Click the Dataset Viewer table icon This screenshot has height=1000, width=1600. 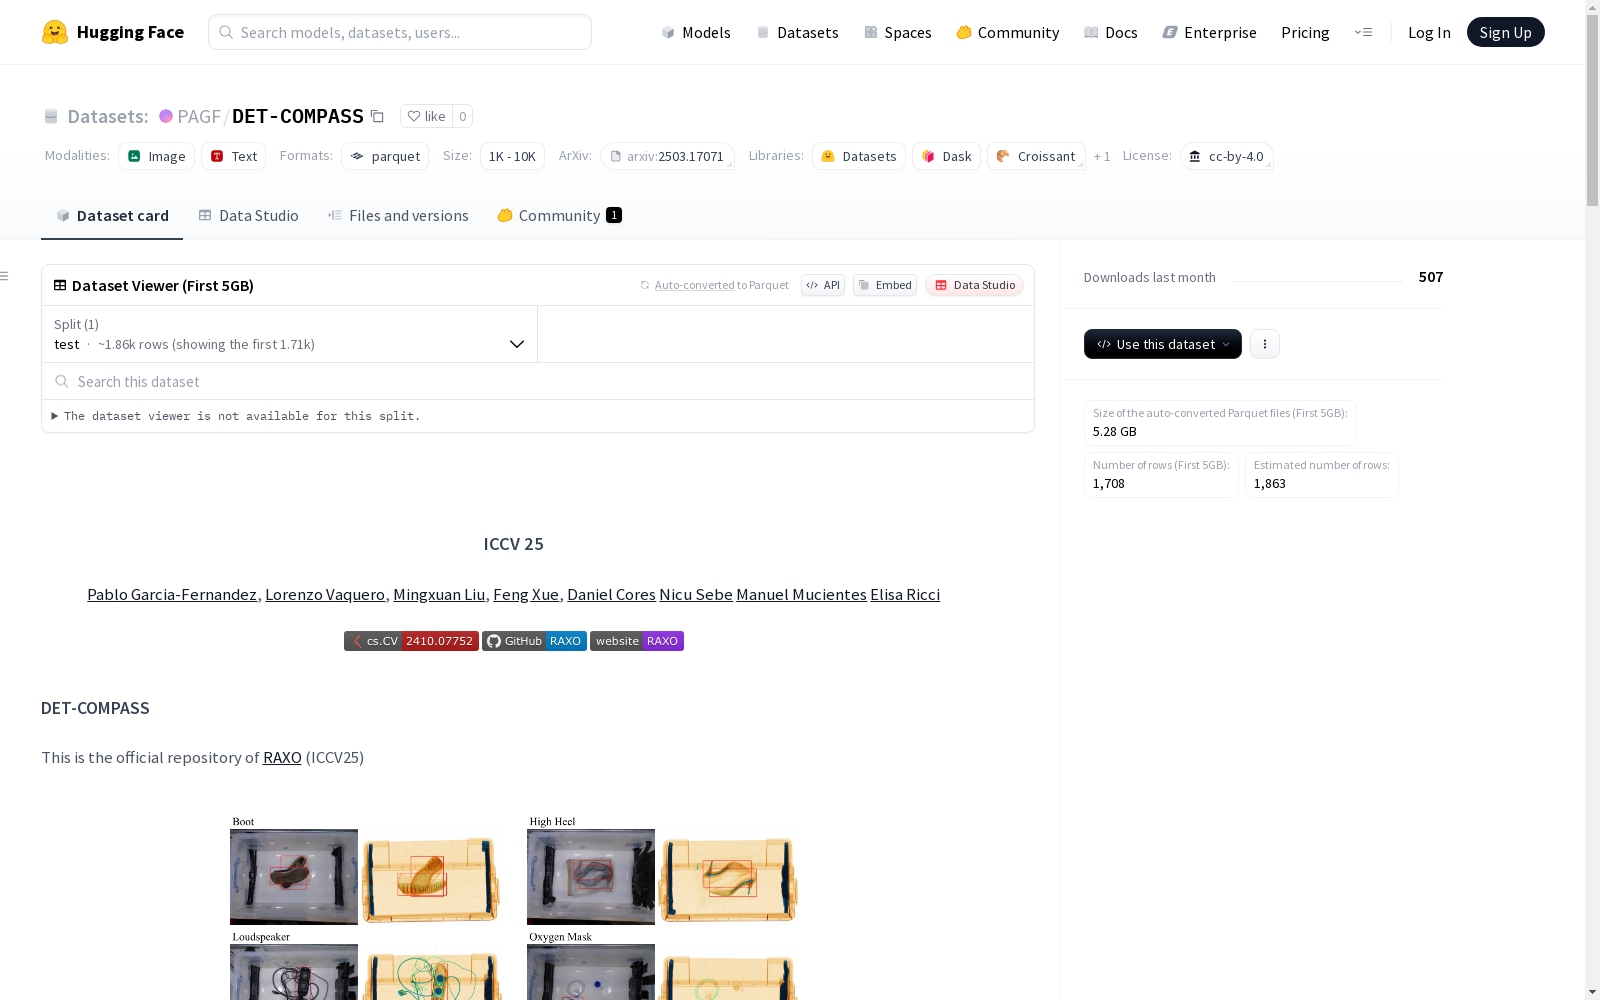[x=60, y=285]
